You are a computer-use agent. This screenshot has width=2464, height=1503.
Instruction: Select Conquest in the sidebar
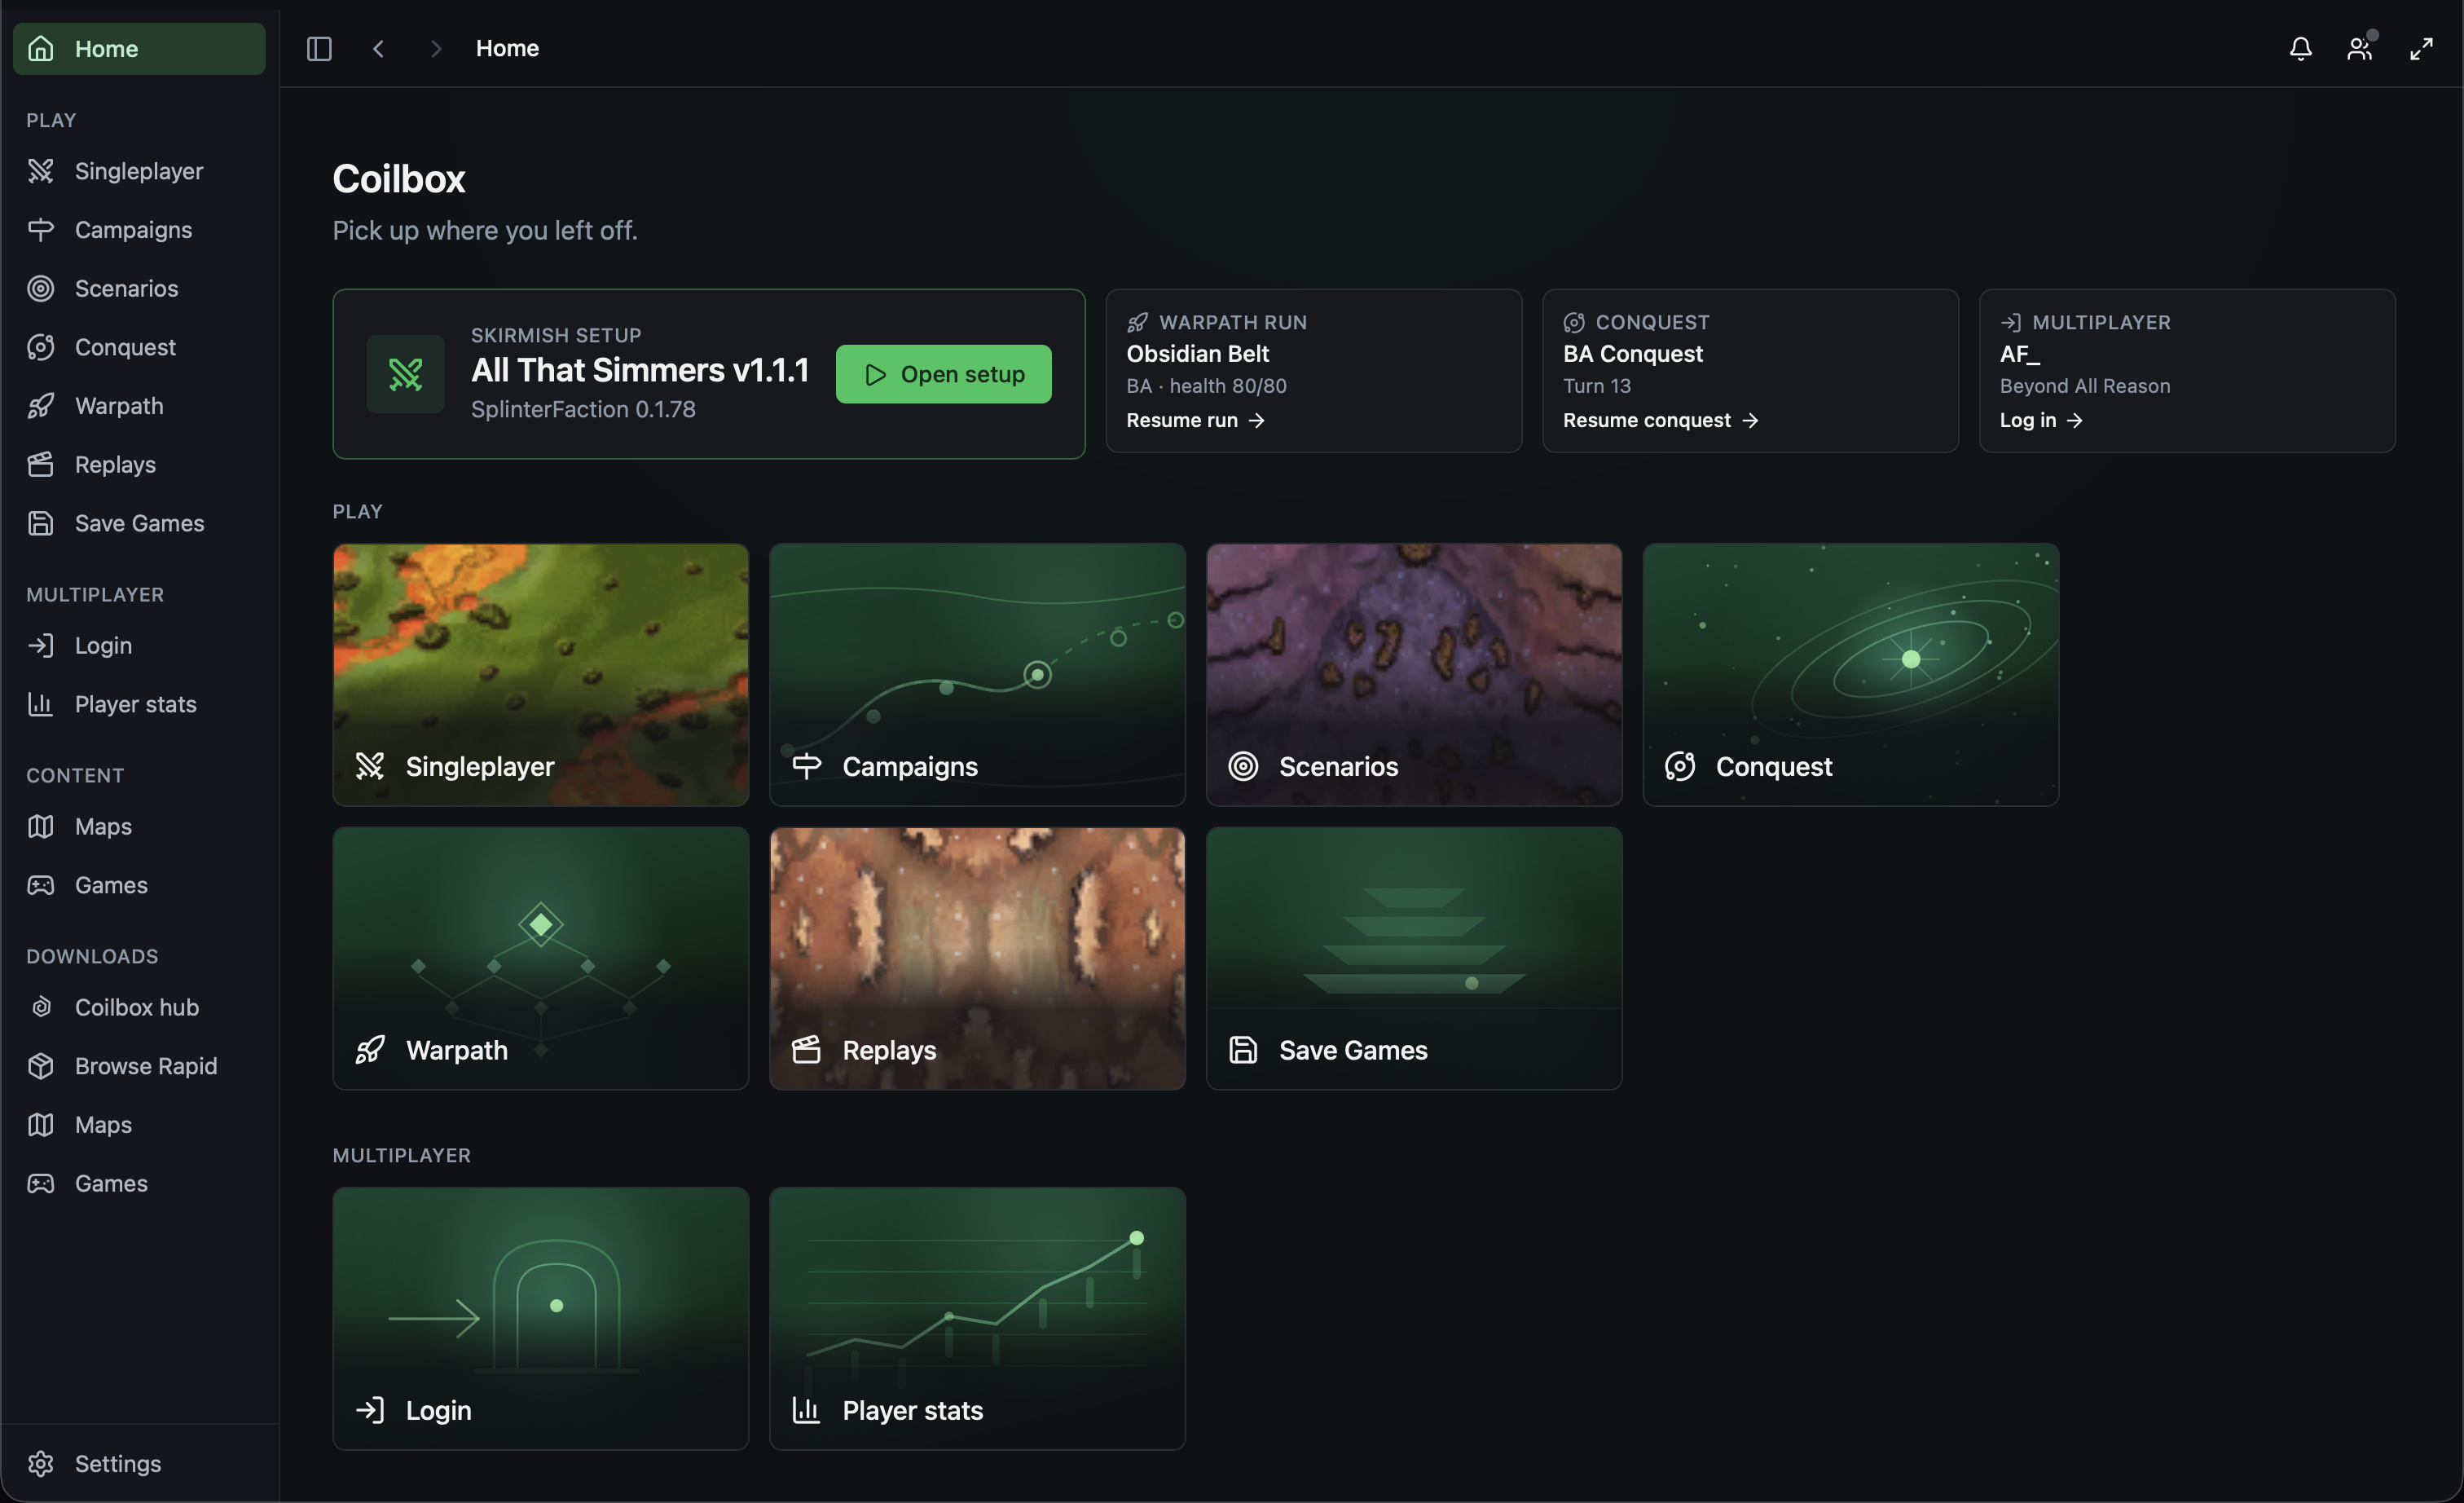coord(139,347)
